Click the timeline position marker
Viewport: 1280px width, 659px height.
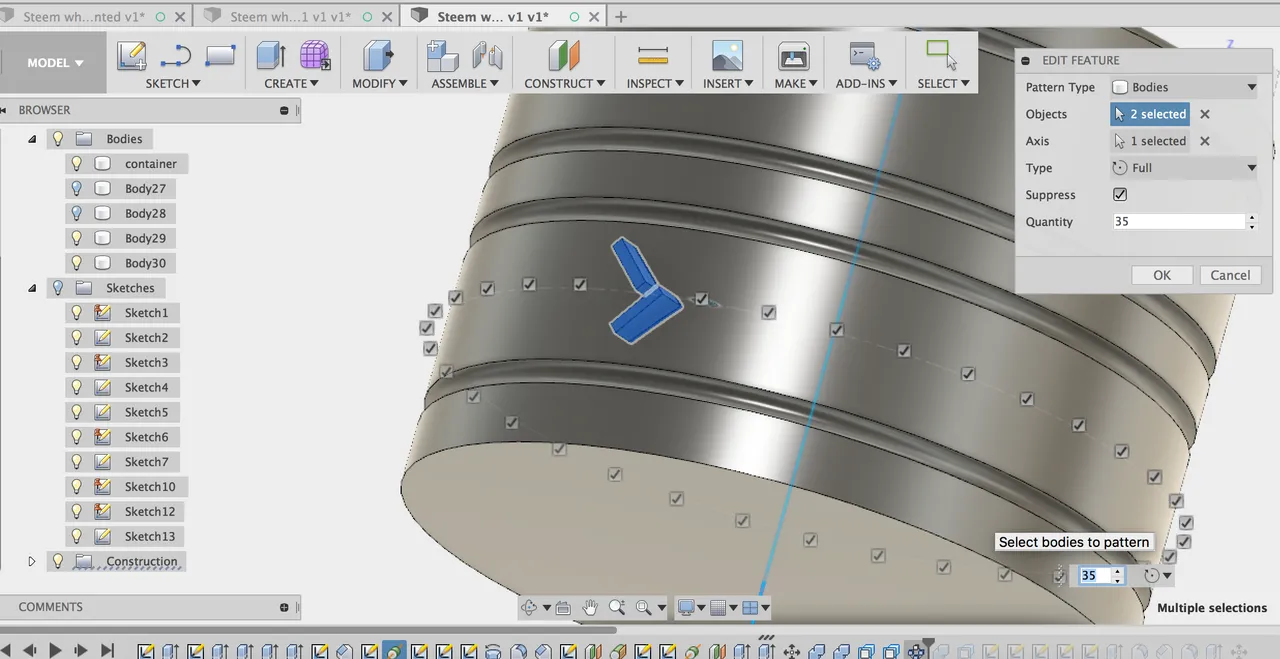click(x=928, y=643)
